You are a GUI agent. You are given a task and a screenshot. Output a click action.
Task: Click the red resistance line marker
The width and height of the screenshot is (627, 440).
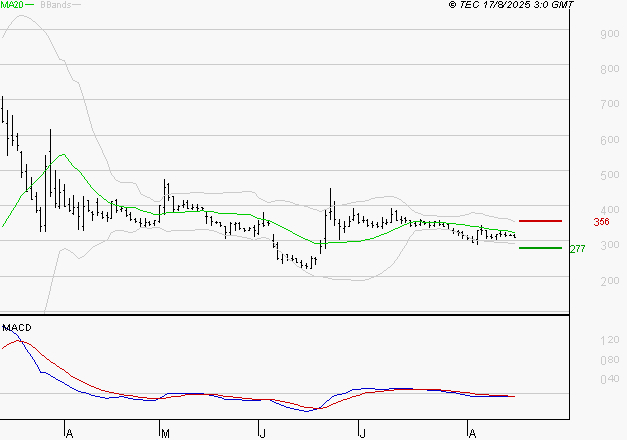point(540,221)
